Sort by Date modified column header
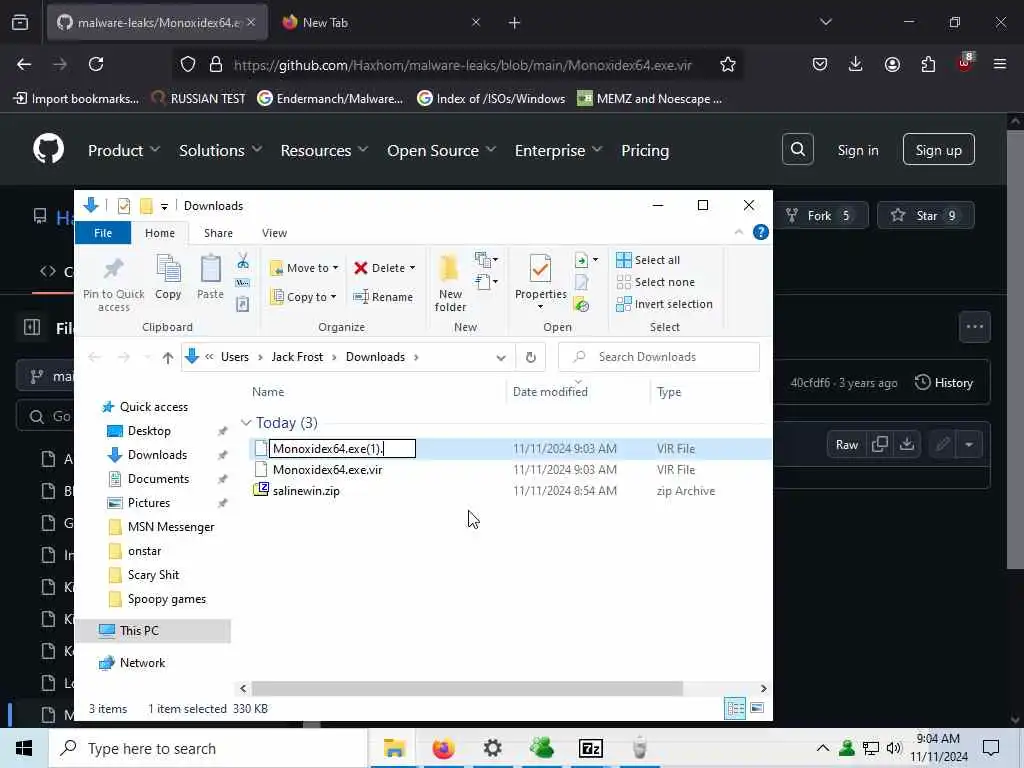 [550, 392]
